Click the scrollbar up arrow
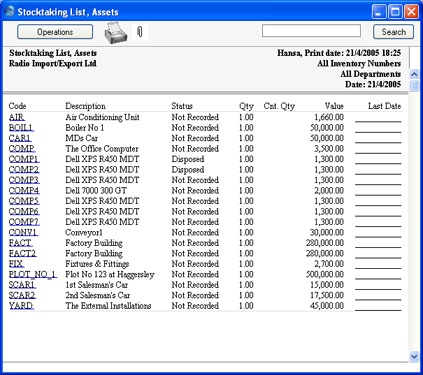423x375 pixels. [414, 74]
